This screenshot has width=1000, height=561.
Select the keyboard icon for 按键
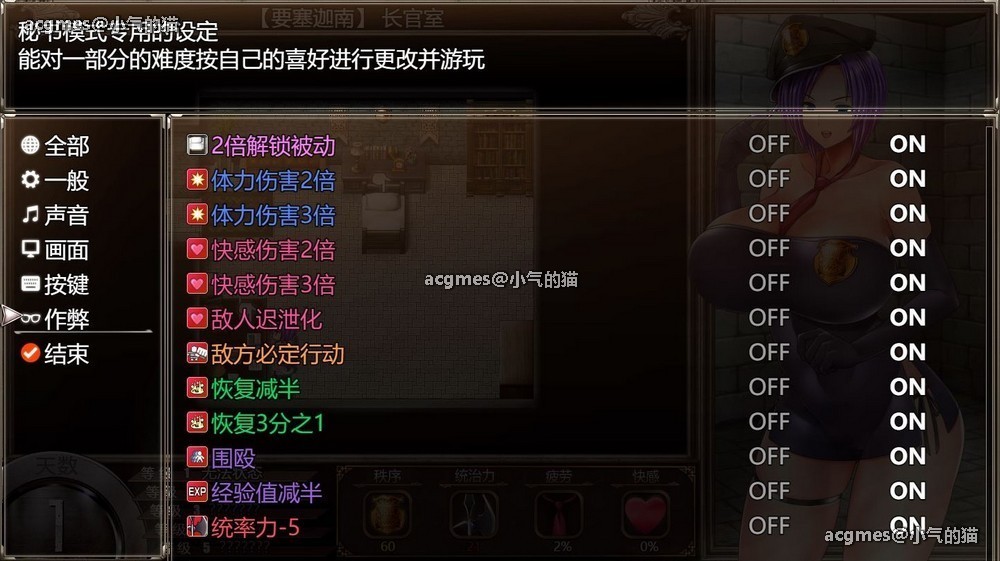pyautogui.click(x=30, y=284)
